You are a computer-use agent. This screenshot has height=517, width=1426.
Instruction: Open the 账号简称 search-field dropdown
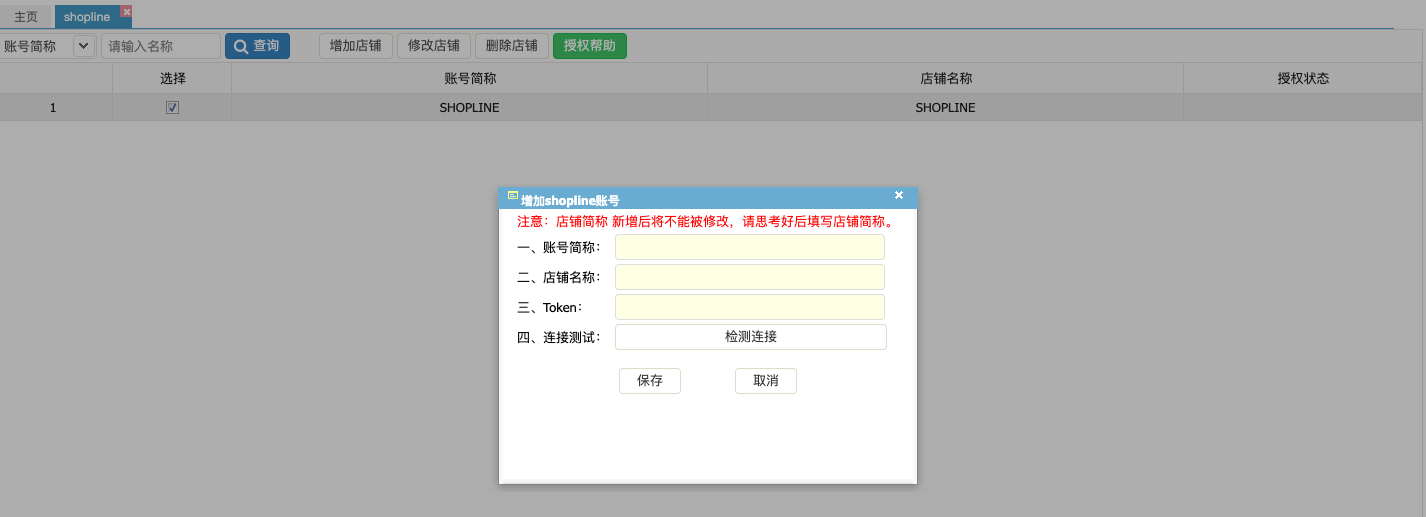(83, 46)
